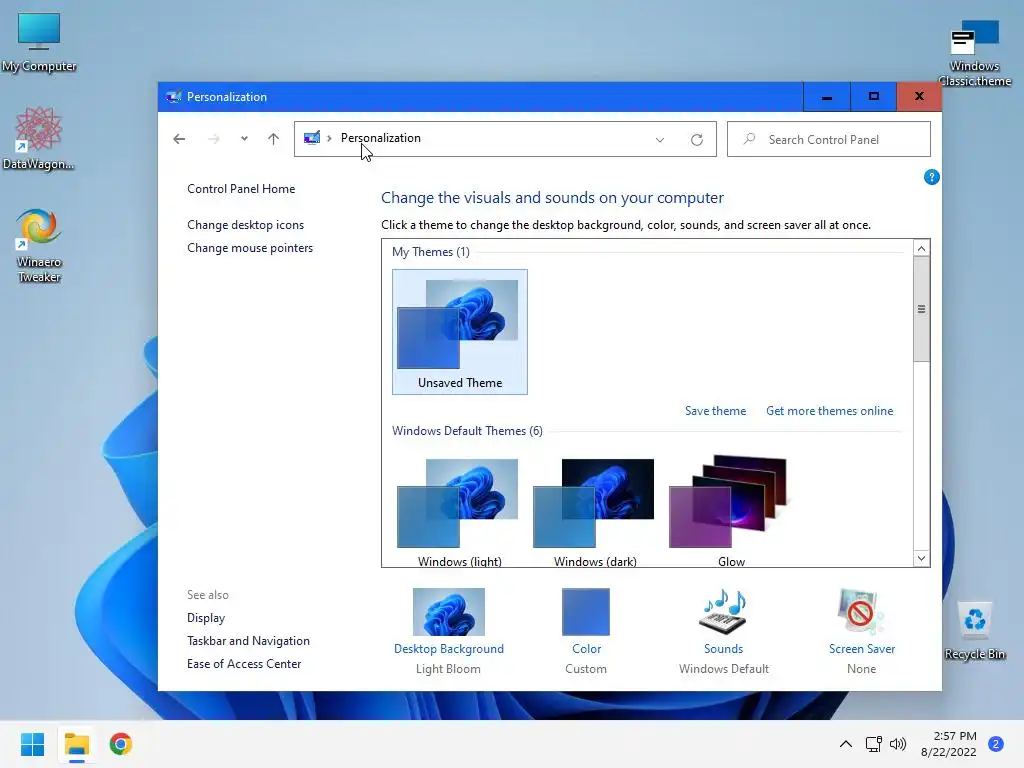Viewport: 1024px width, 768px height.
Task: Click the Search Control Panel field
Action: coord(829,139)
